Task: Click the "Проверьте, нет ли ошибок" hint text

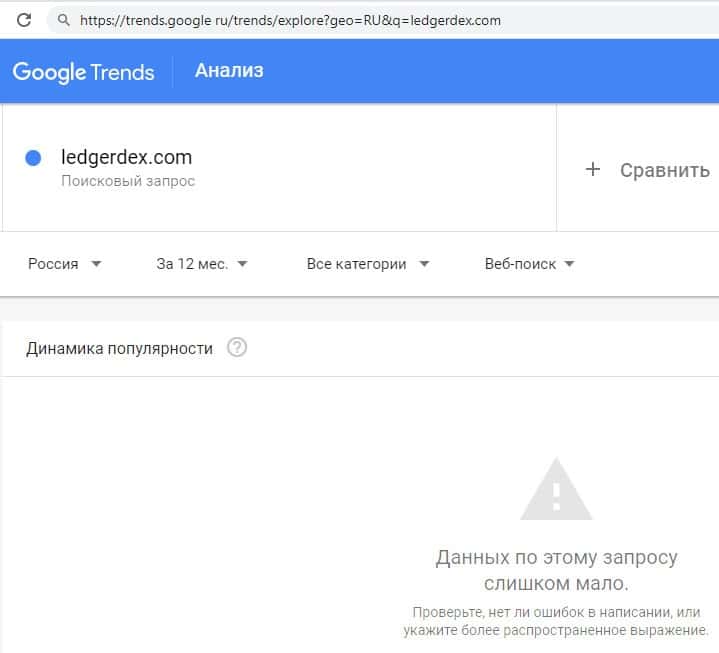Action: pyautogui.click(x=556, y=610)
